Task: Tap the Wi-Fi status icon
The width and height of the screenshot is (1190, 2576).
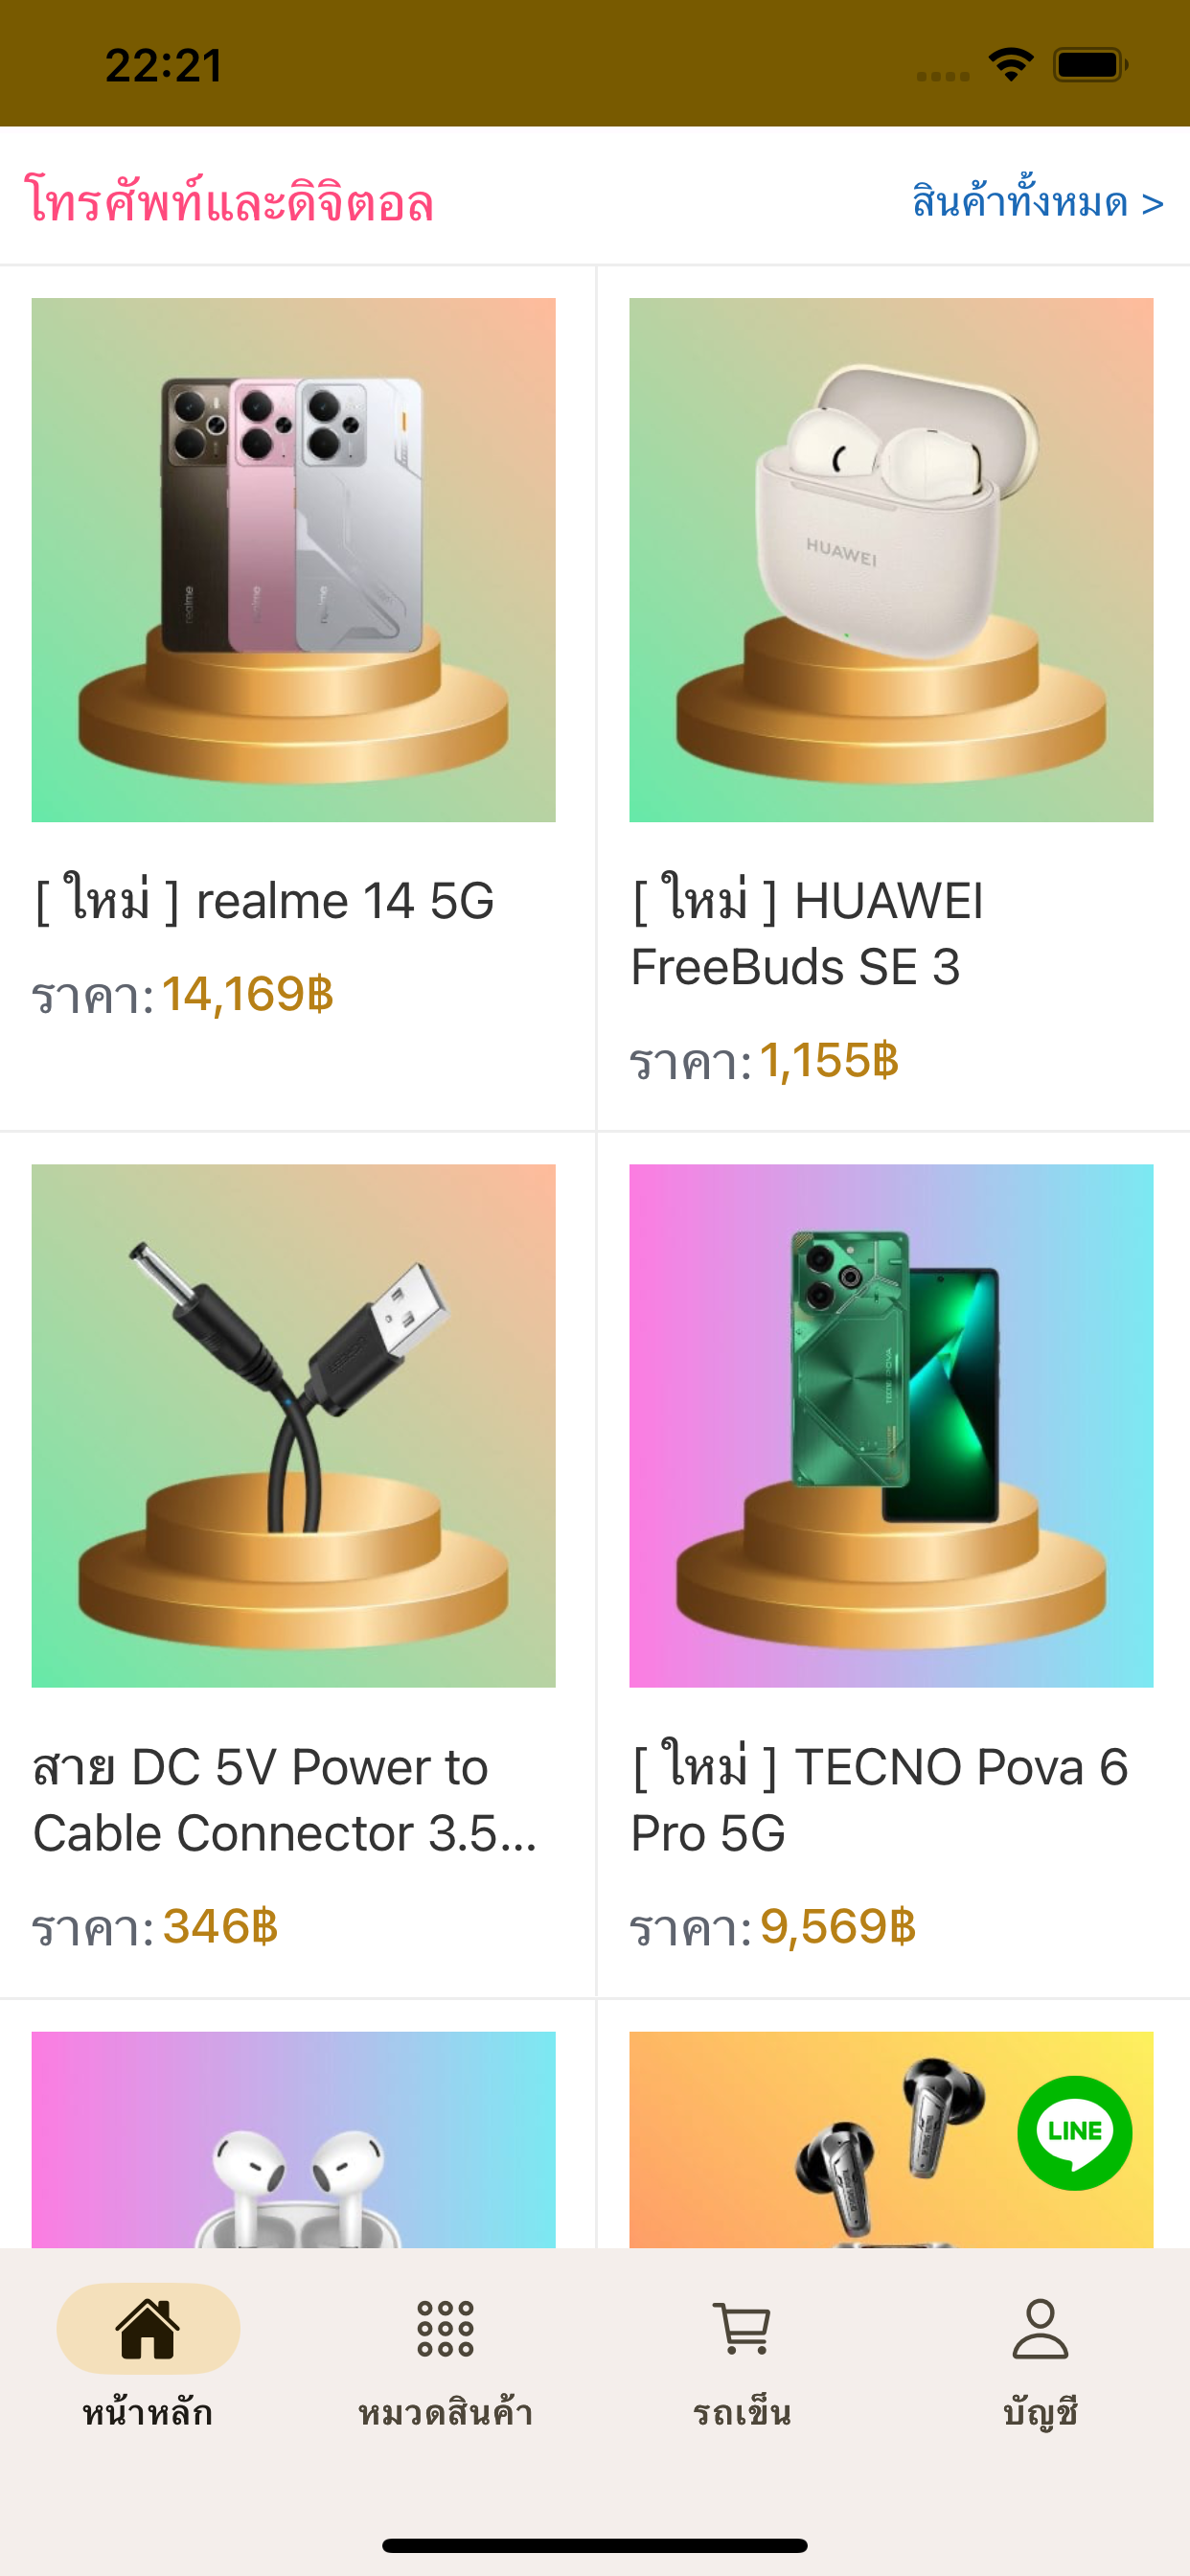Action: [1011, 65]
